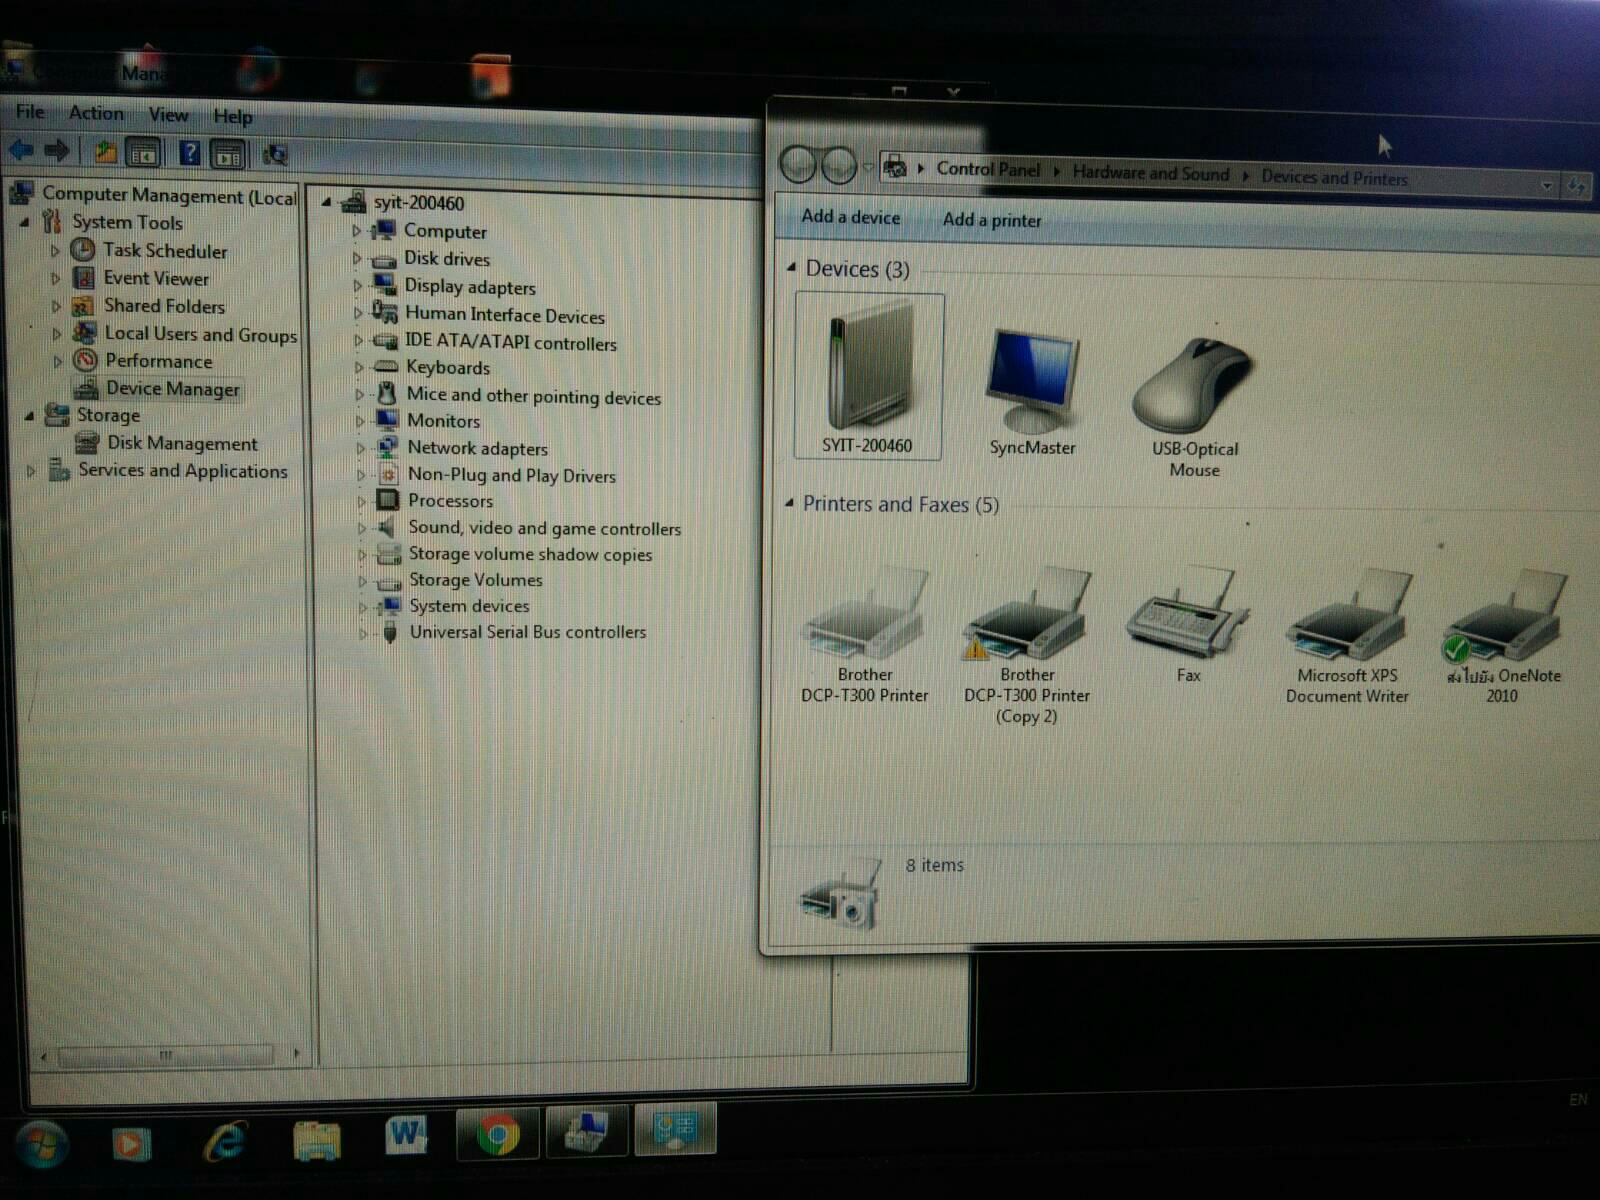Expand the Network adapters node

pyautogui.click(x=361, y=448)
